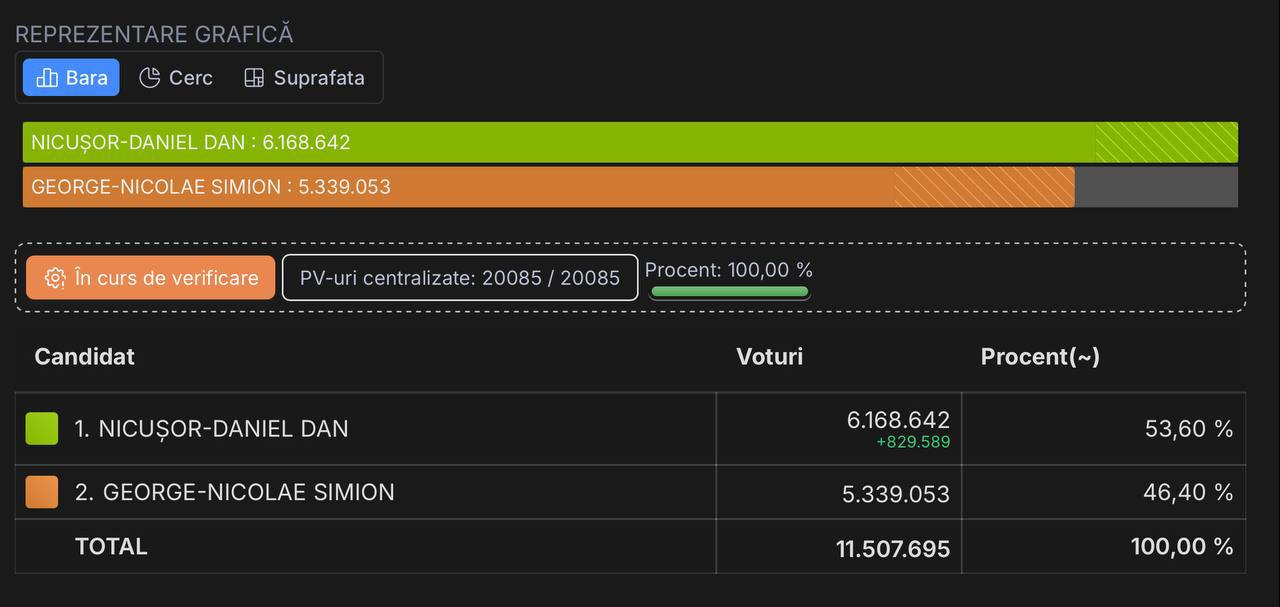Click the +829.589 vote difference label
This screenshot has width=1280, height=607.
[x=912, y=442]
